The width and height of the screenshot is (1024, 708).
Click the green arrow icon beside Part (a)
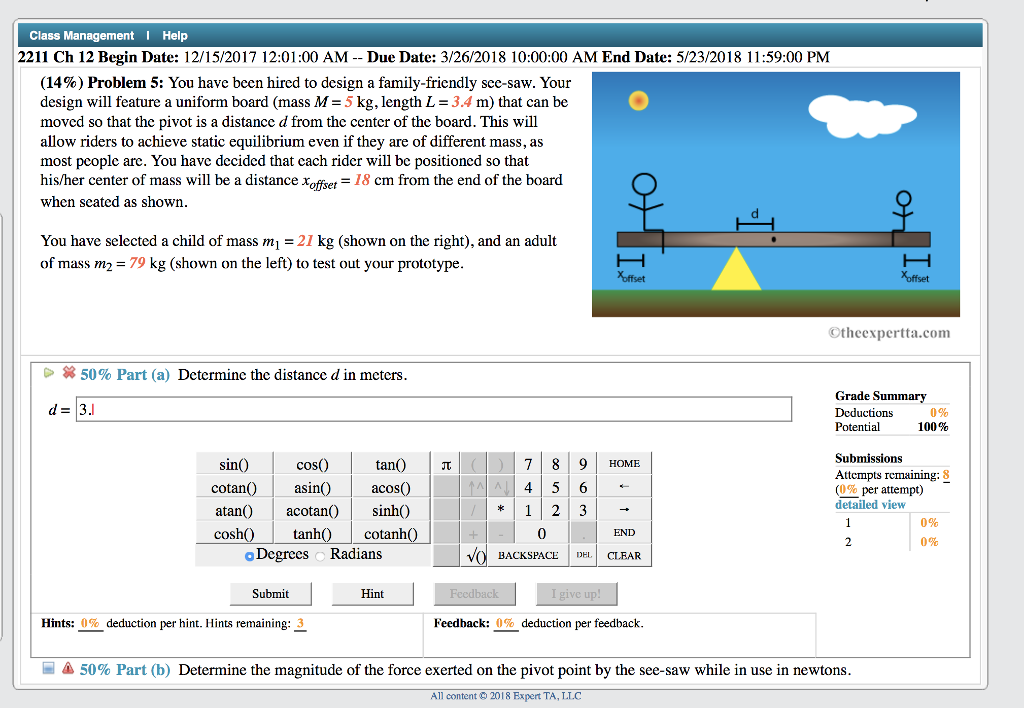(48, 374)
